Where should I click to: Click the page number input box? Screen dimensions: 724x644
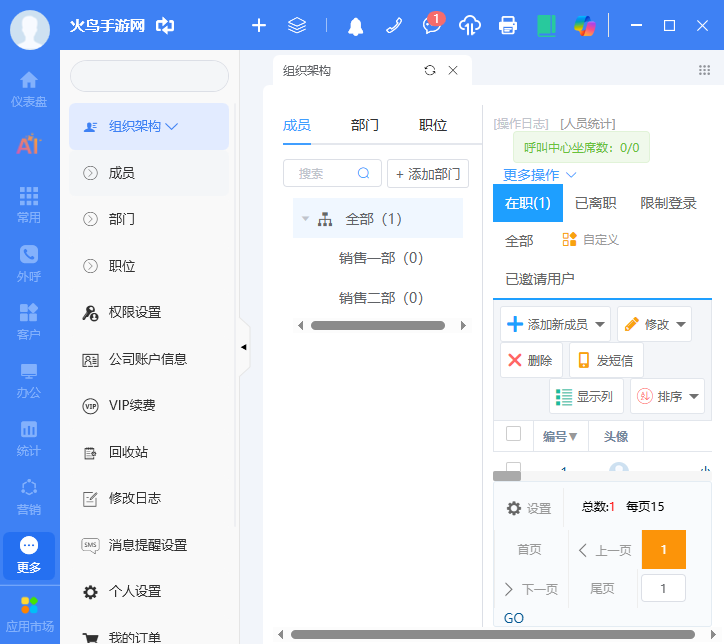[663, 588]
